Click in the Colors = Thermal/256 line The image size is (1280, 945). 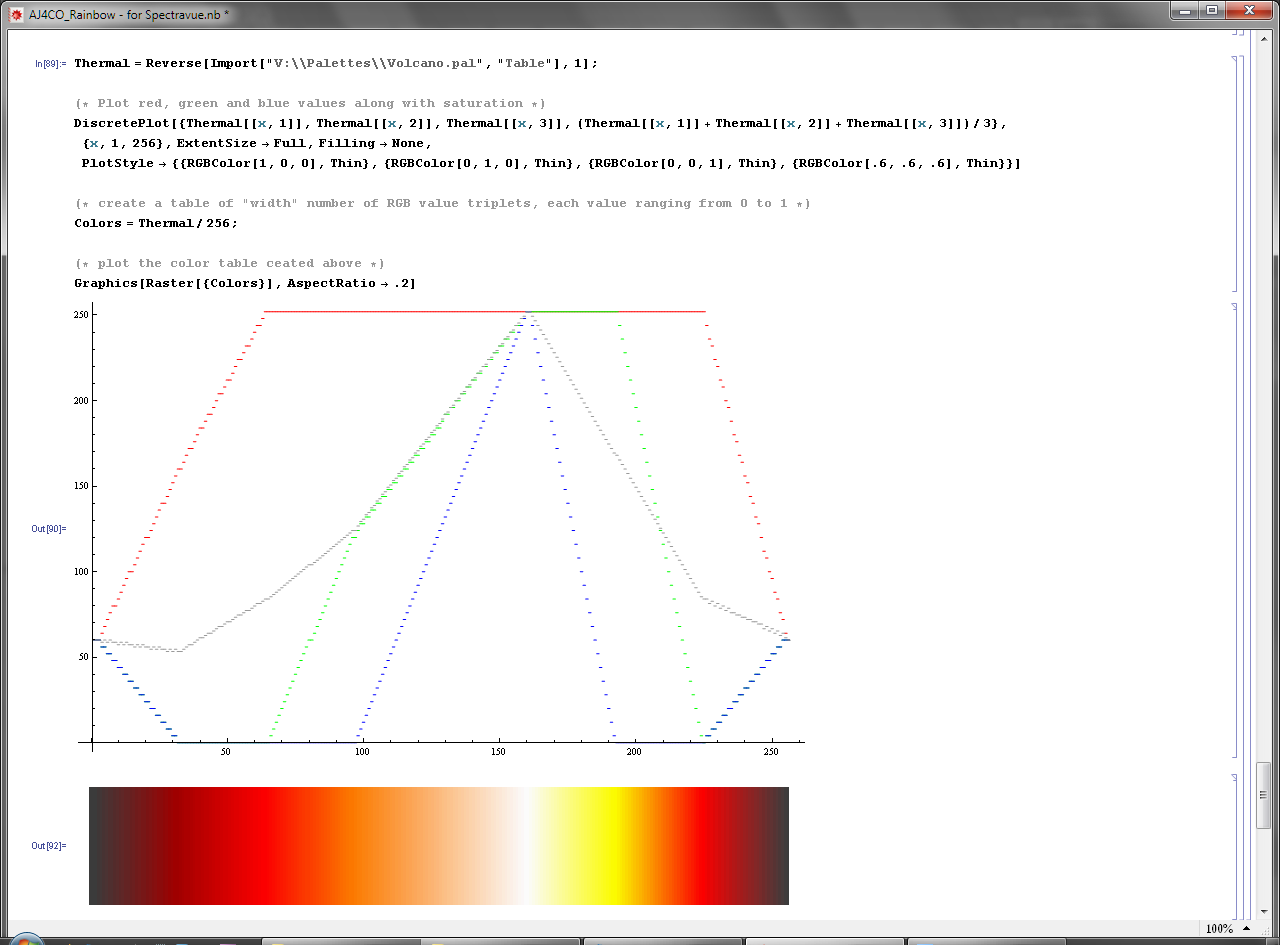point(156,223)
